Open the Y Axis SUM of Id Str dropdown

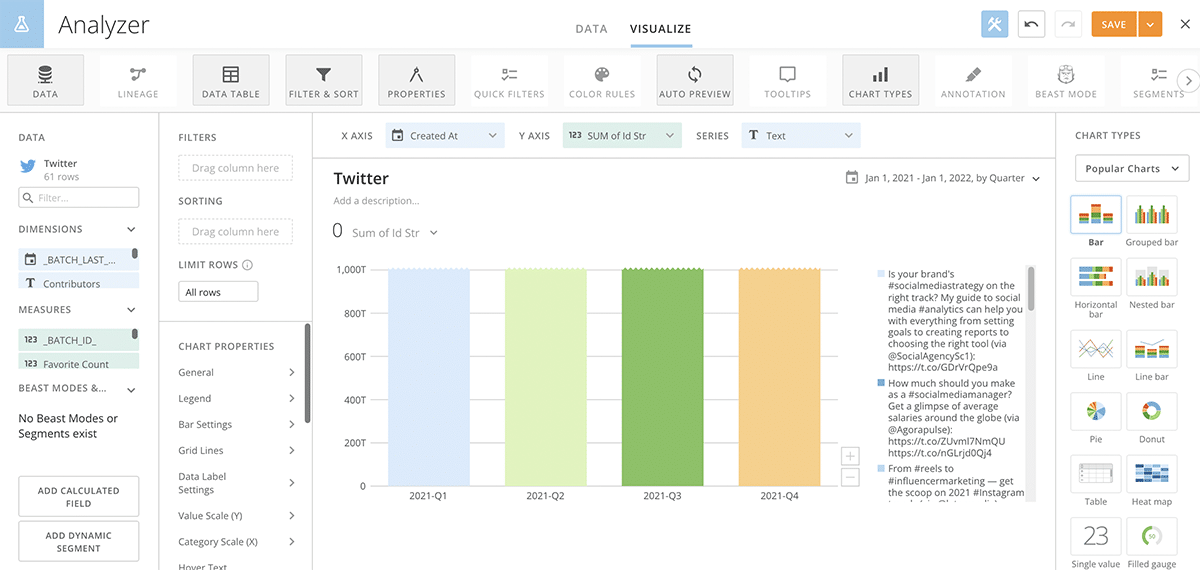pos(622,136)
